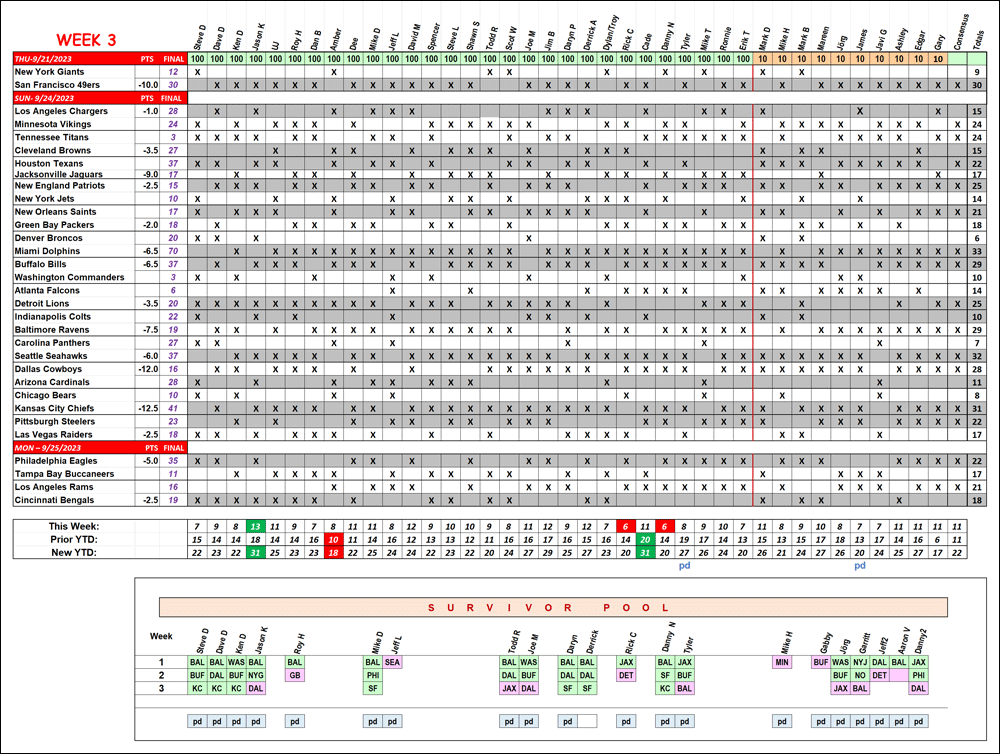Click the SEA pick under Jeff L
Screen dimensions: 1000x754
pyautogui.click(x=392, y=662)
